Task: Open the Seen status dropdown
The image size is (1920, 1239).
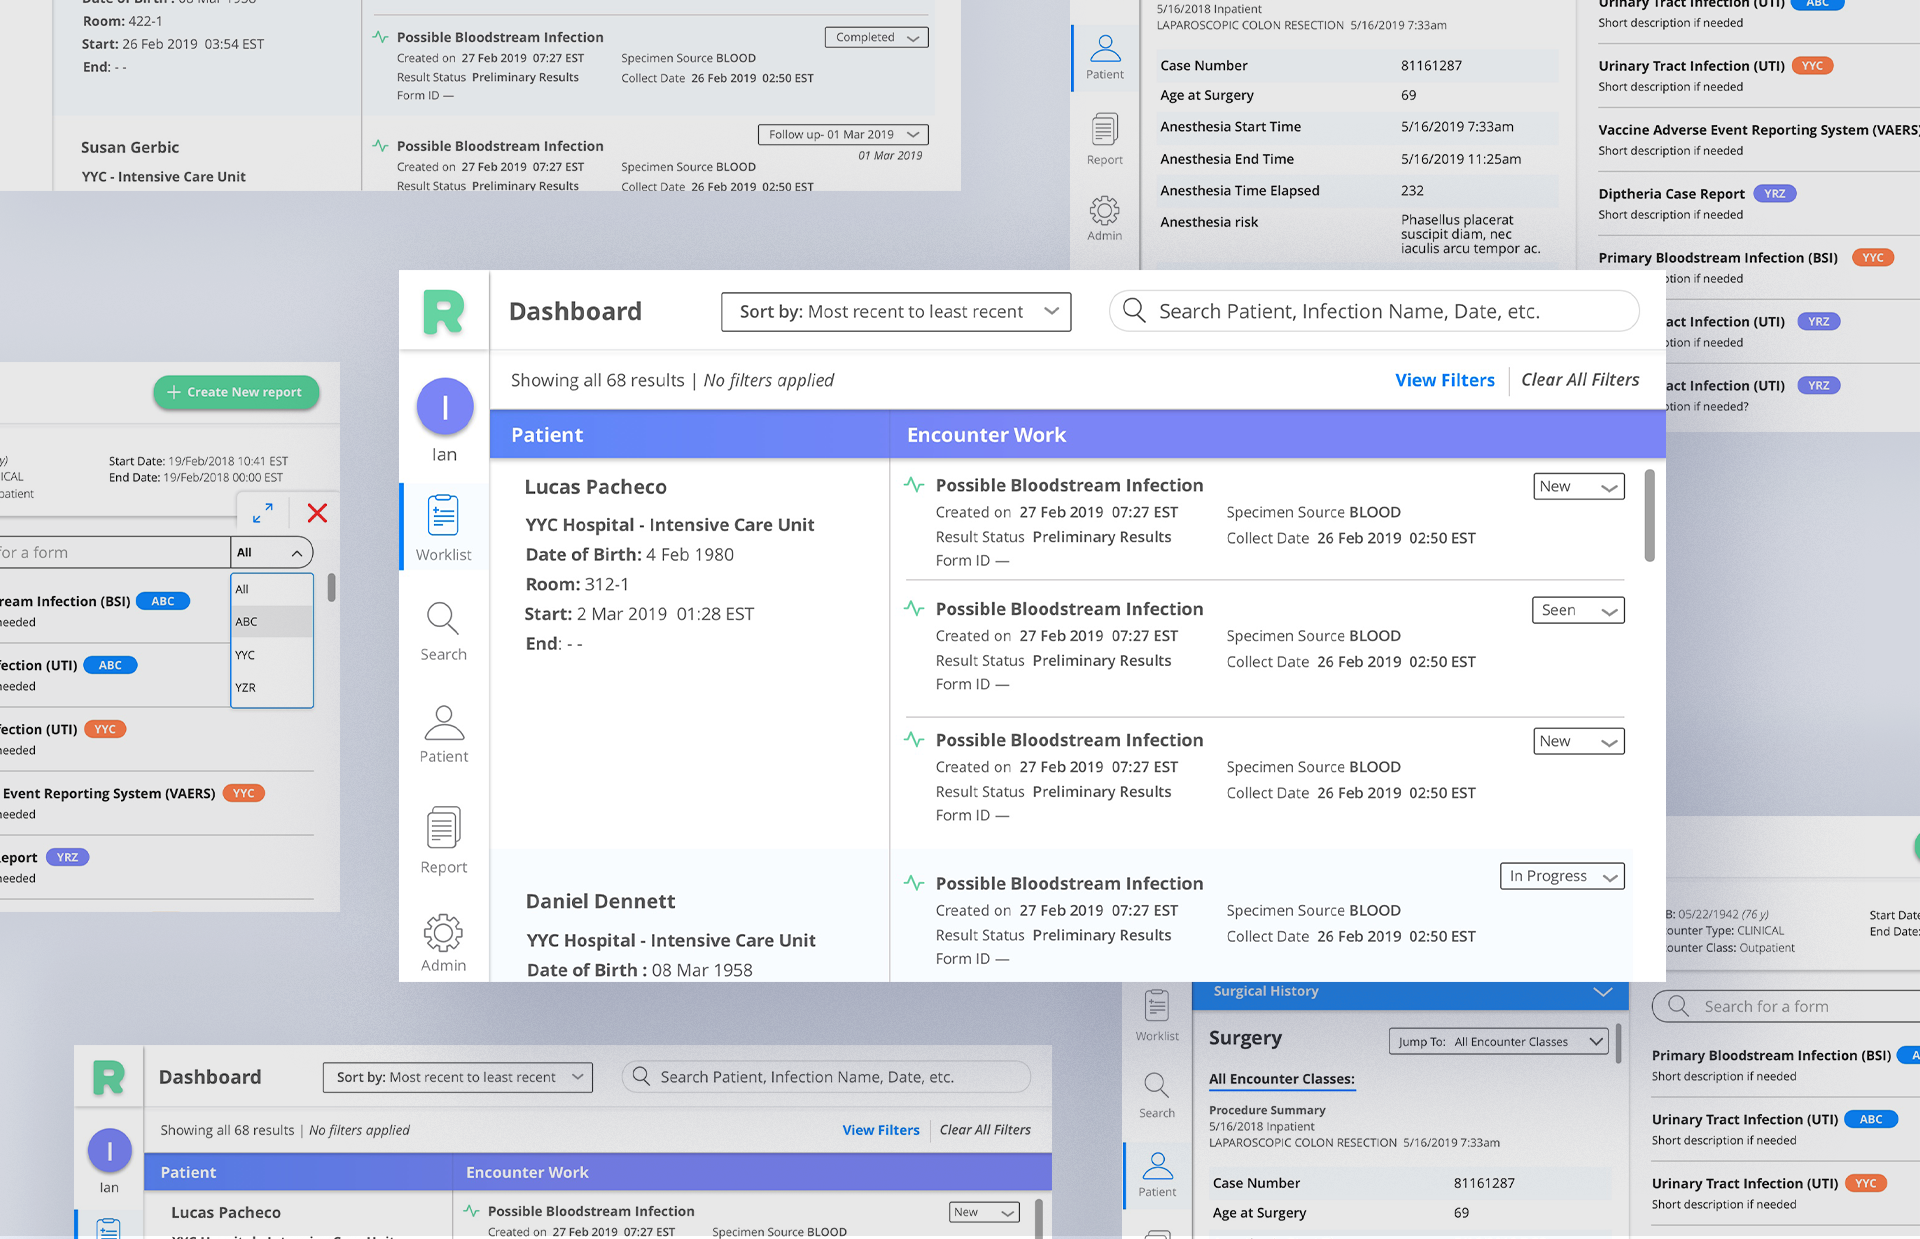Action: click(1578, 610)
